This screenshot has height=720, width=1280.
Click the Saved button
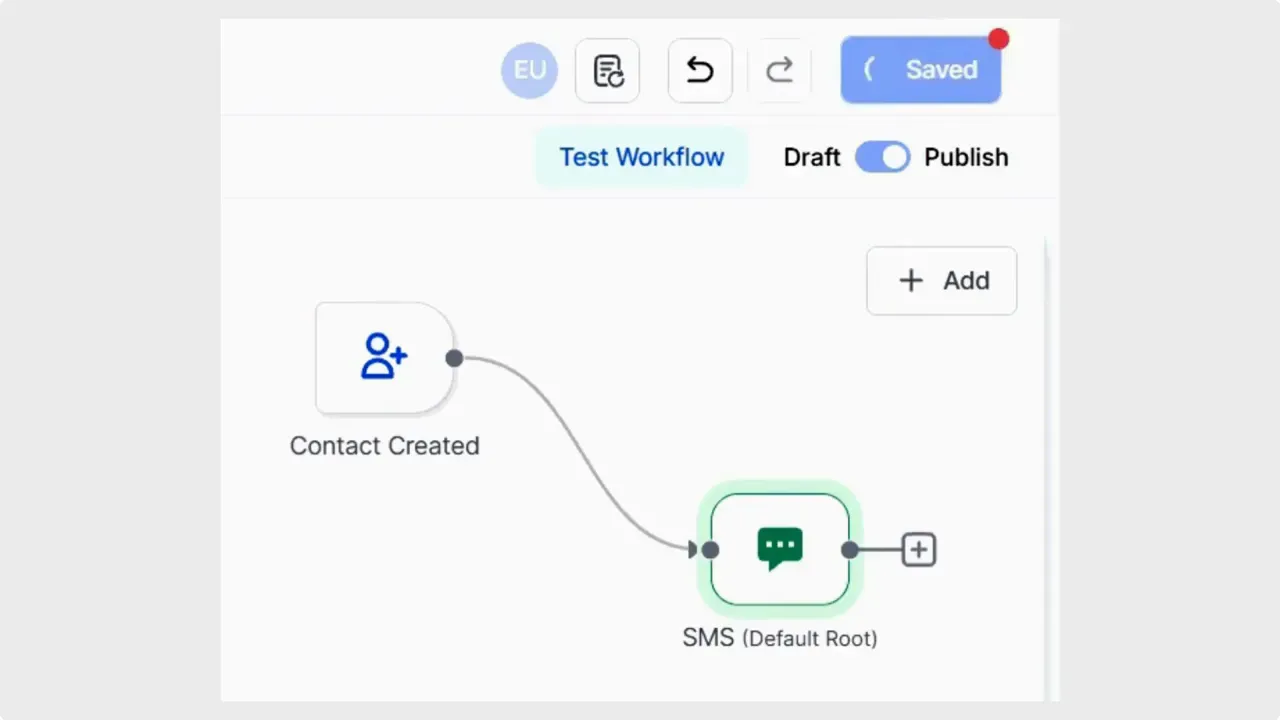(x=920, y=70)
